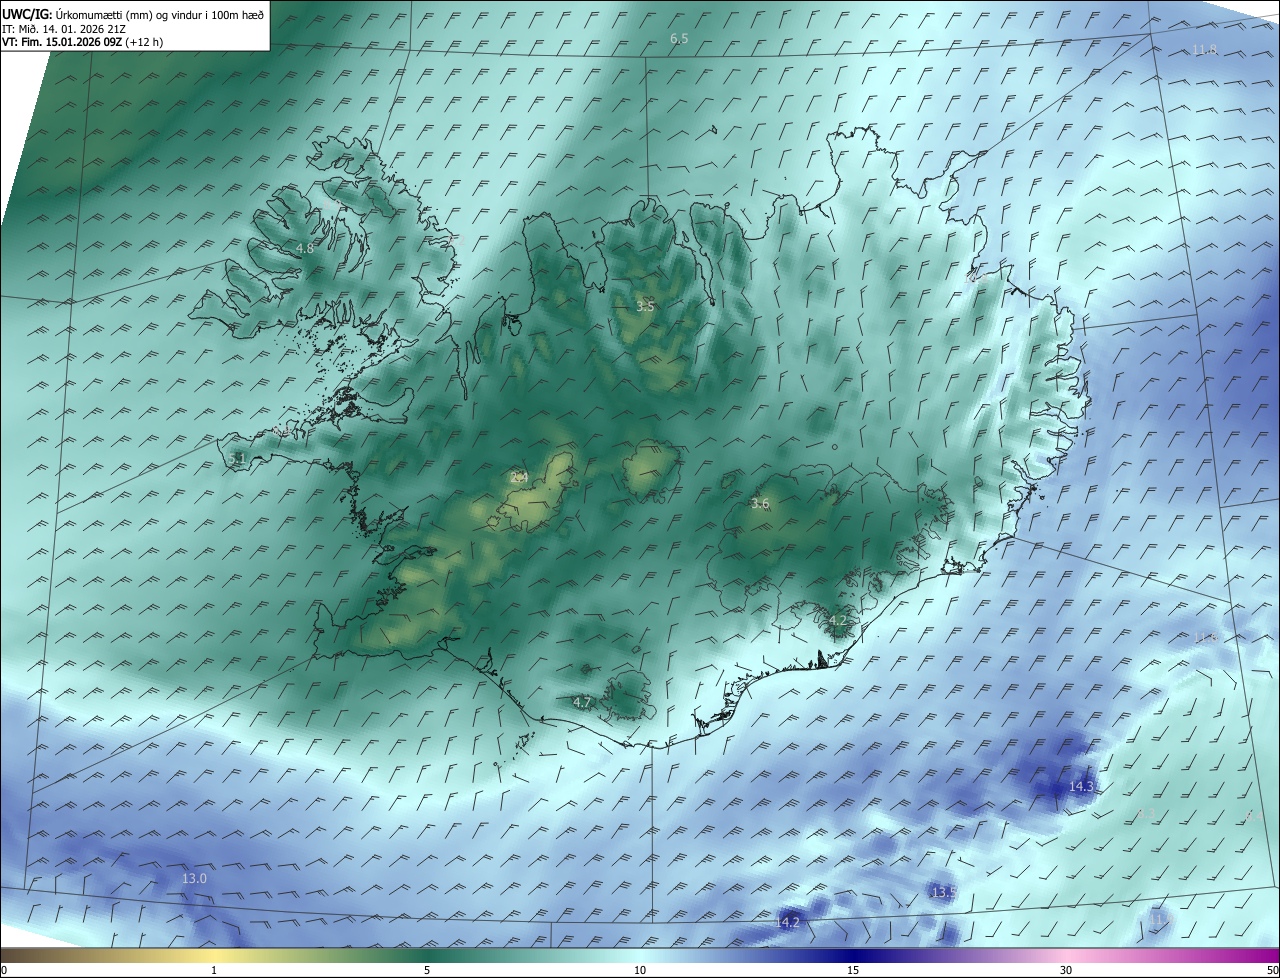Image resolution: width=1280 pixels, height=978 pixels.
Task: Click the 3.6 value over Vatnajökull
Action: point(760,504)
